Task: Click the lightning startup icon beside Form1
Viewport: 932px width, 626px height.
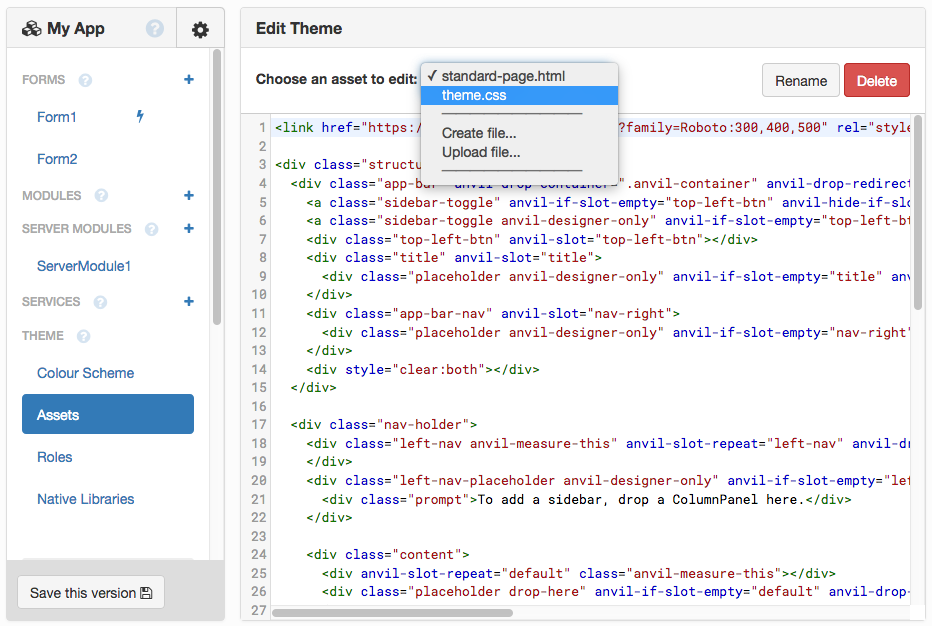Action: (x=139, y=117)
